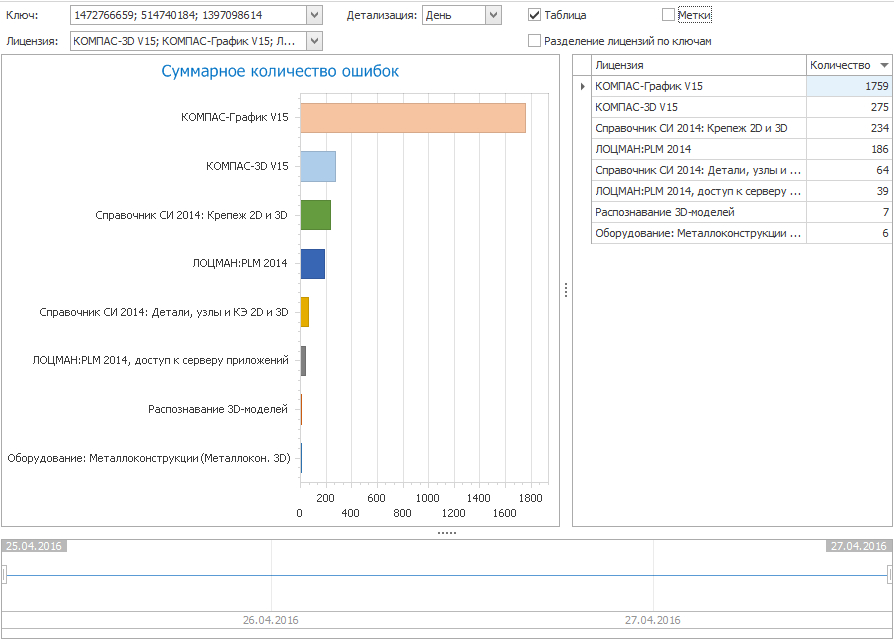Expand the Детализация dropdown

492,15
